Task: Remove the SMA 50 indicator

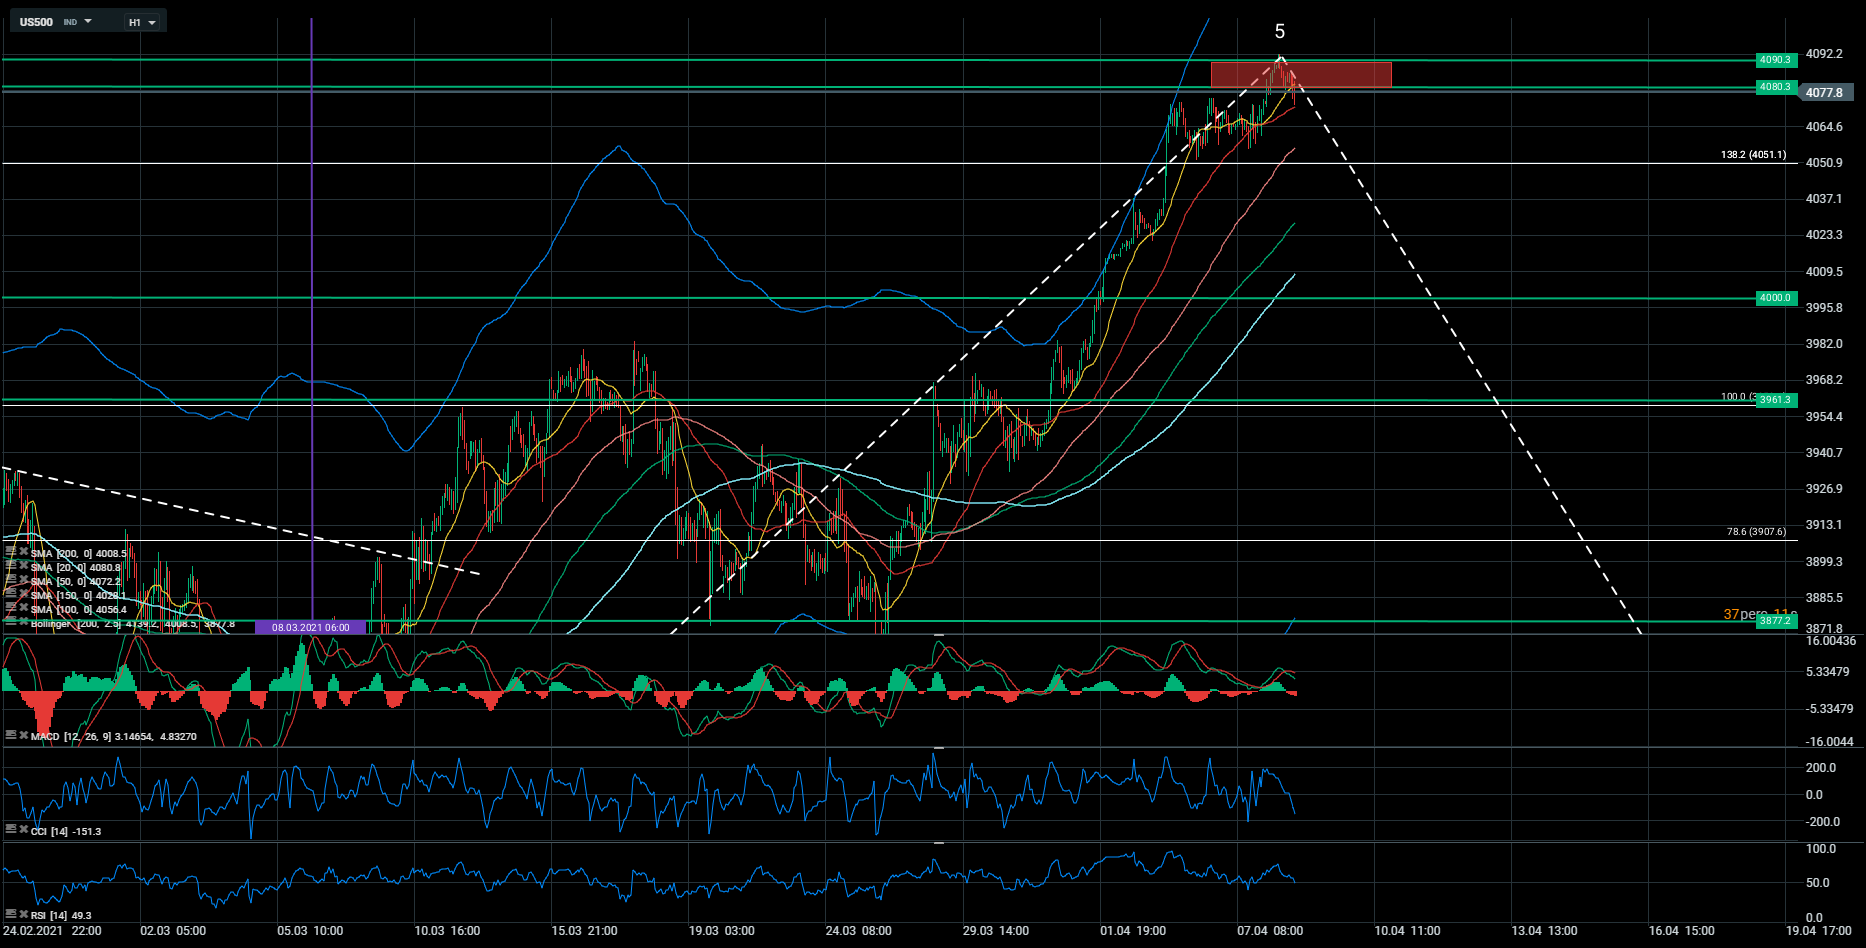Action: (x=23, y=581)
